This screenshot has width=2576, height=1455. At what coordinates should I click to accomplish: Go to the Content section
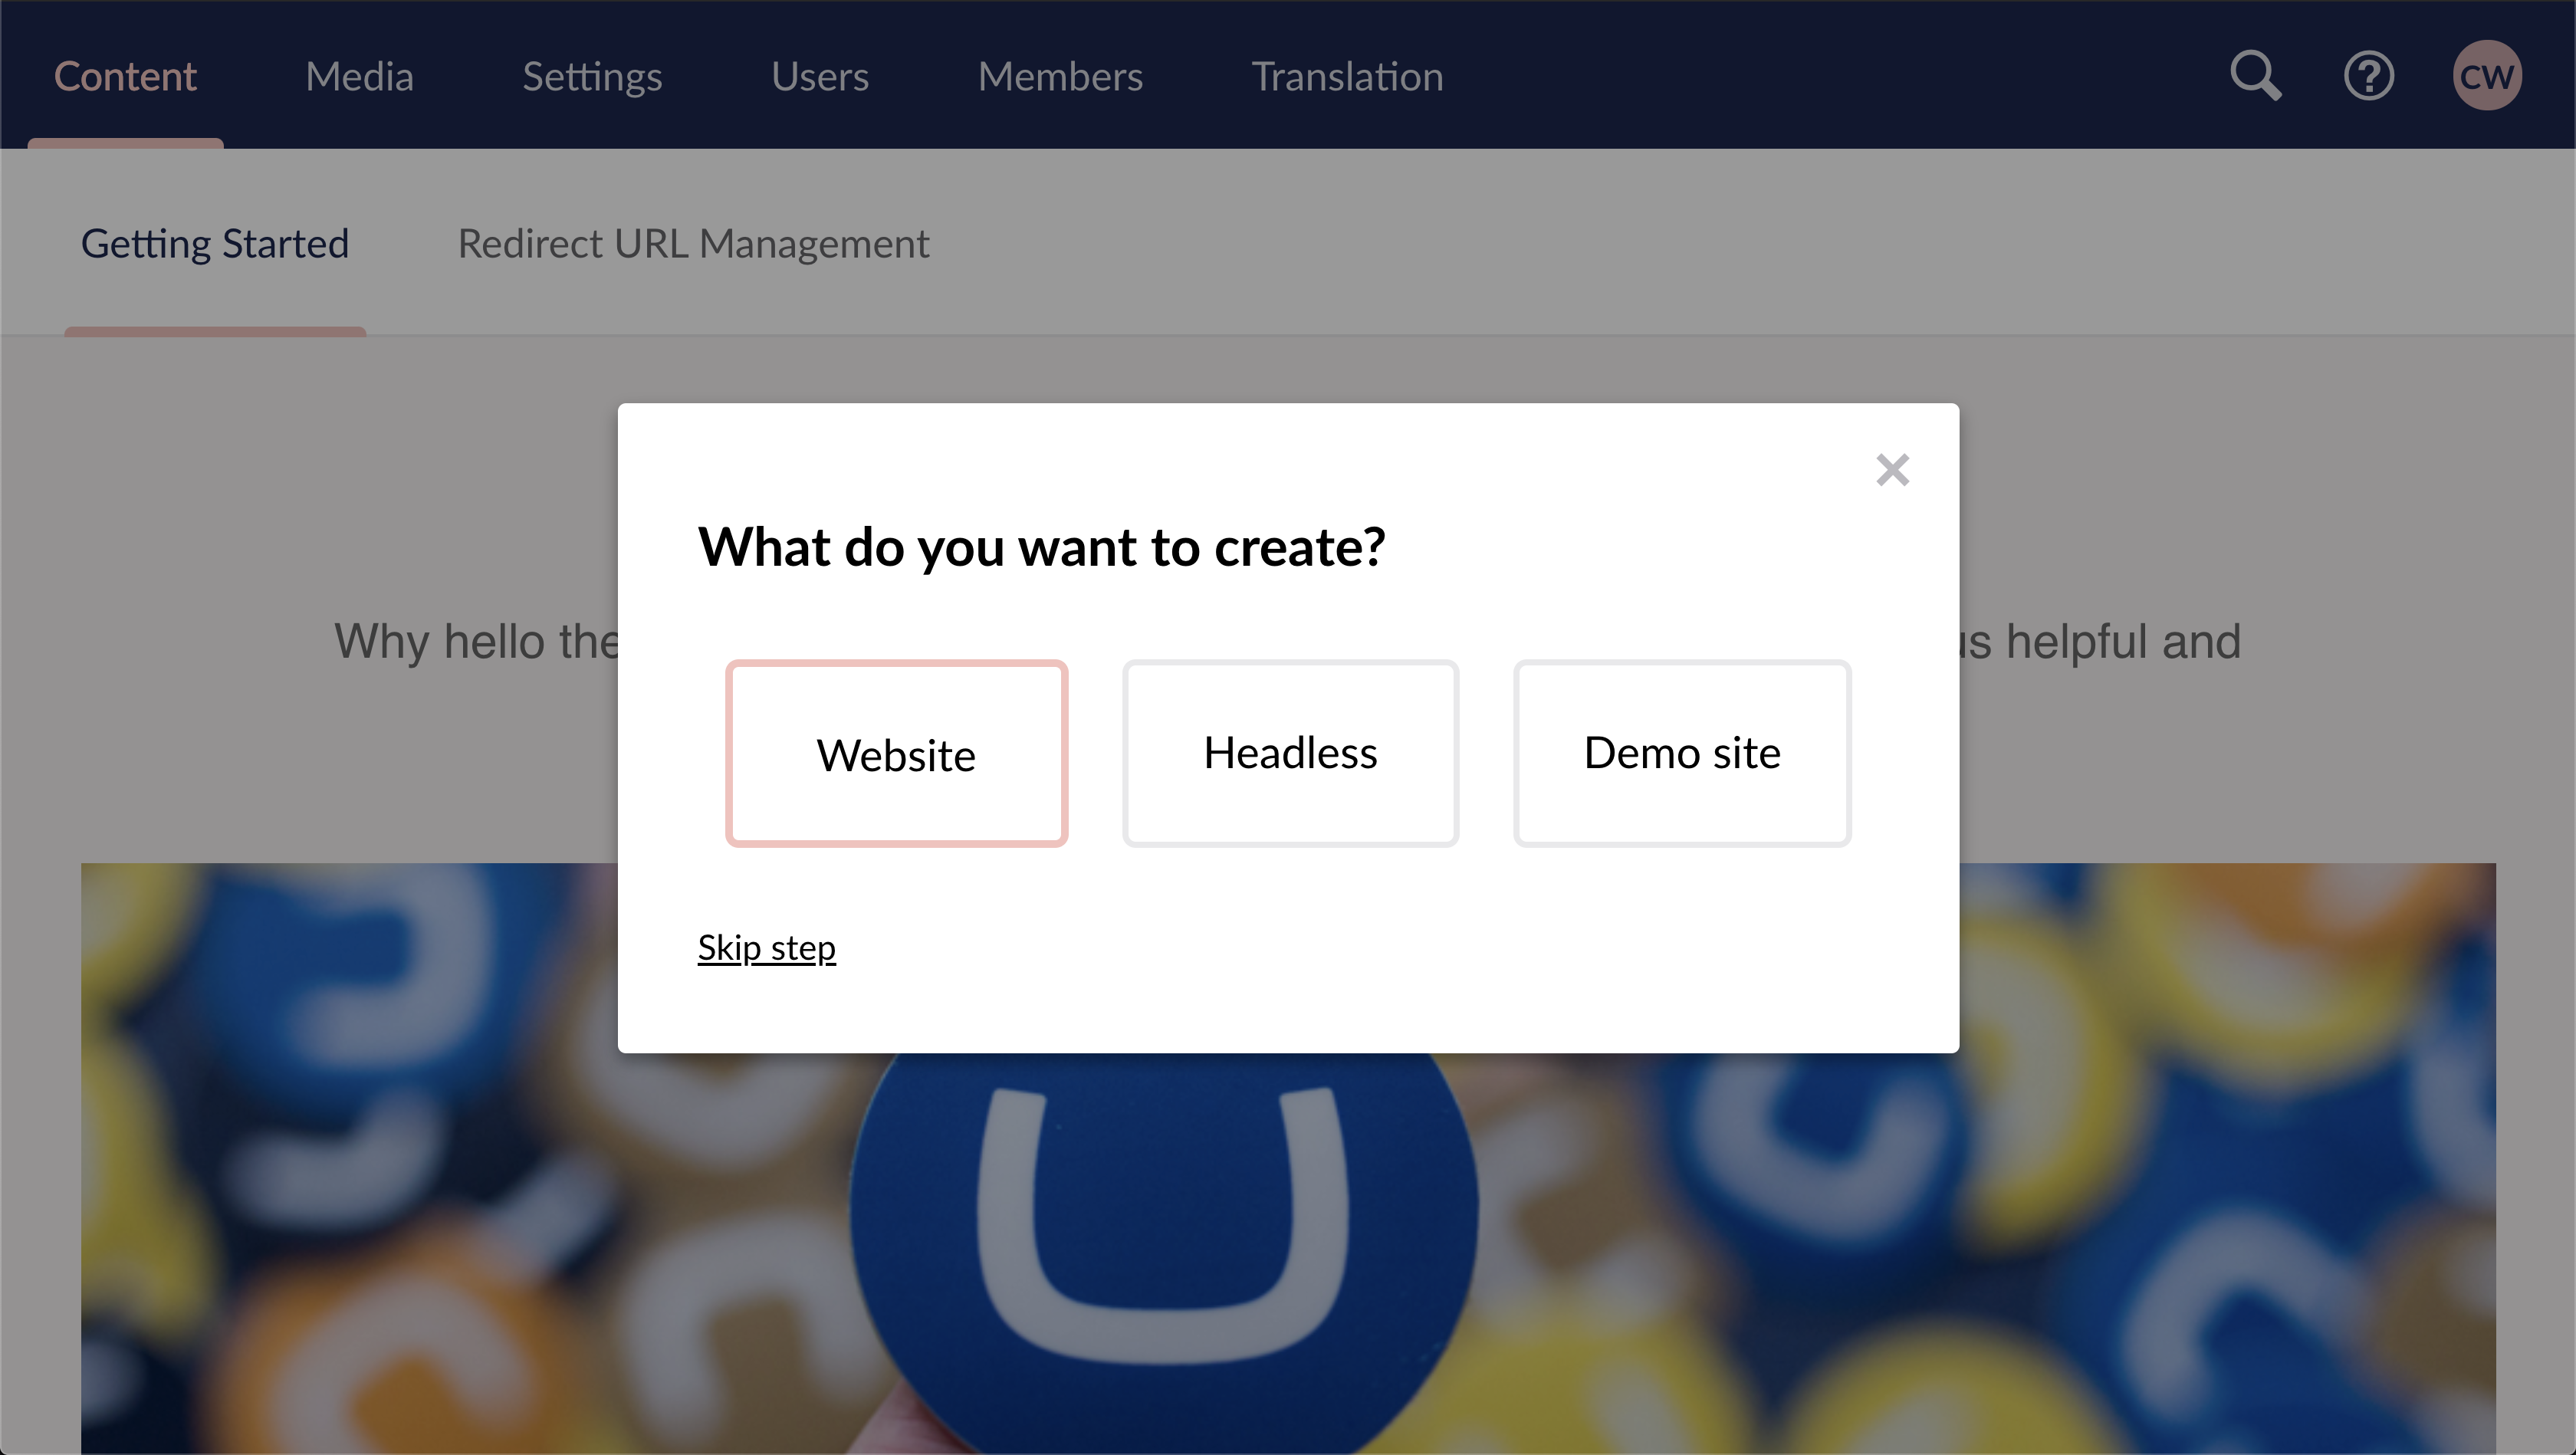[125, 76]
